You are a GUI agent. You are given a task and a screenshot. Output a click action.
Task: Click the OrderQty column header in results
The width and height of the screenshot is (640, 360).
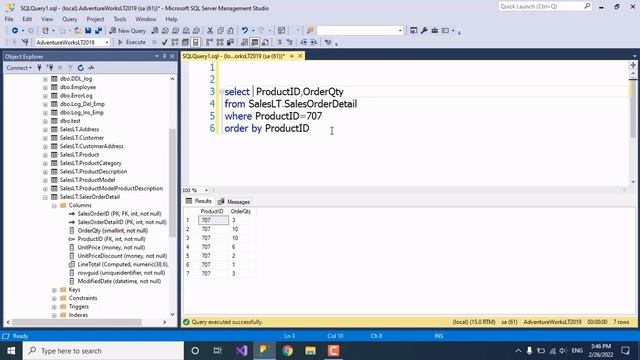(241, 211)
